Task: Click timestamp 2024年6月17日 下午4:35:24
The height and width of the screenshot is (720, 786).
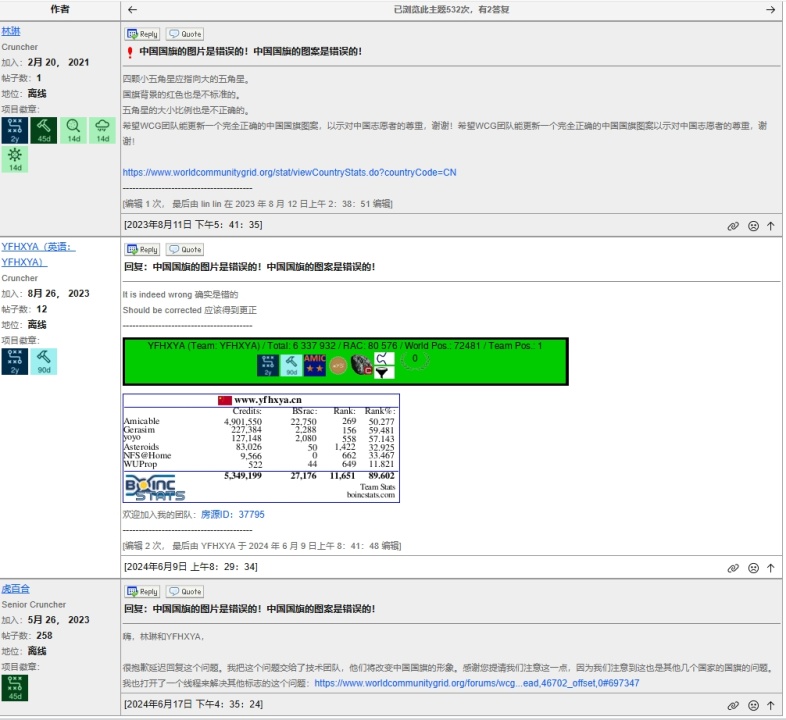Action: tap(193, 704)
